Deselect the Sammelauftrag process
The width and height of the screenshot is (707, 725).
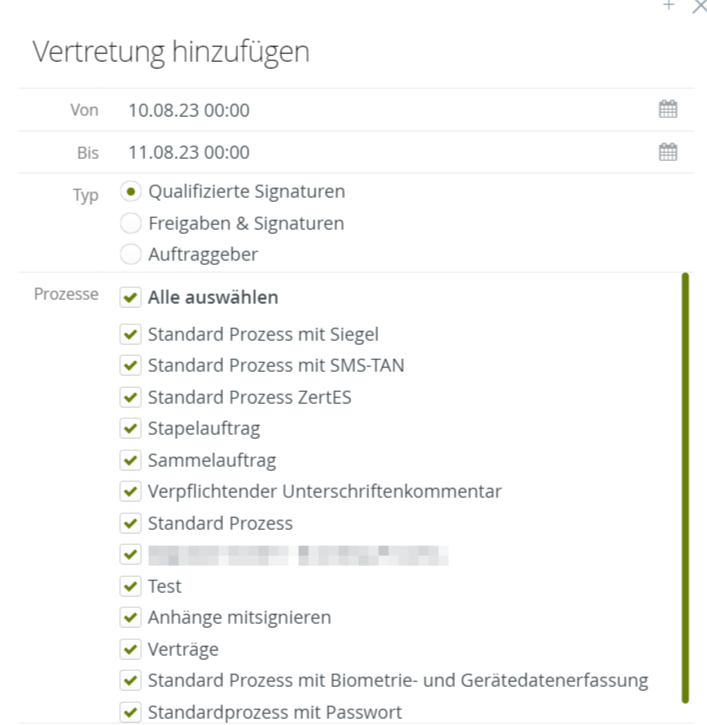point(129,460)
